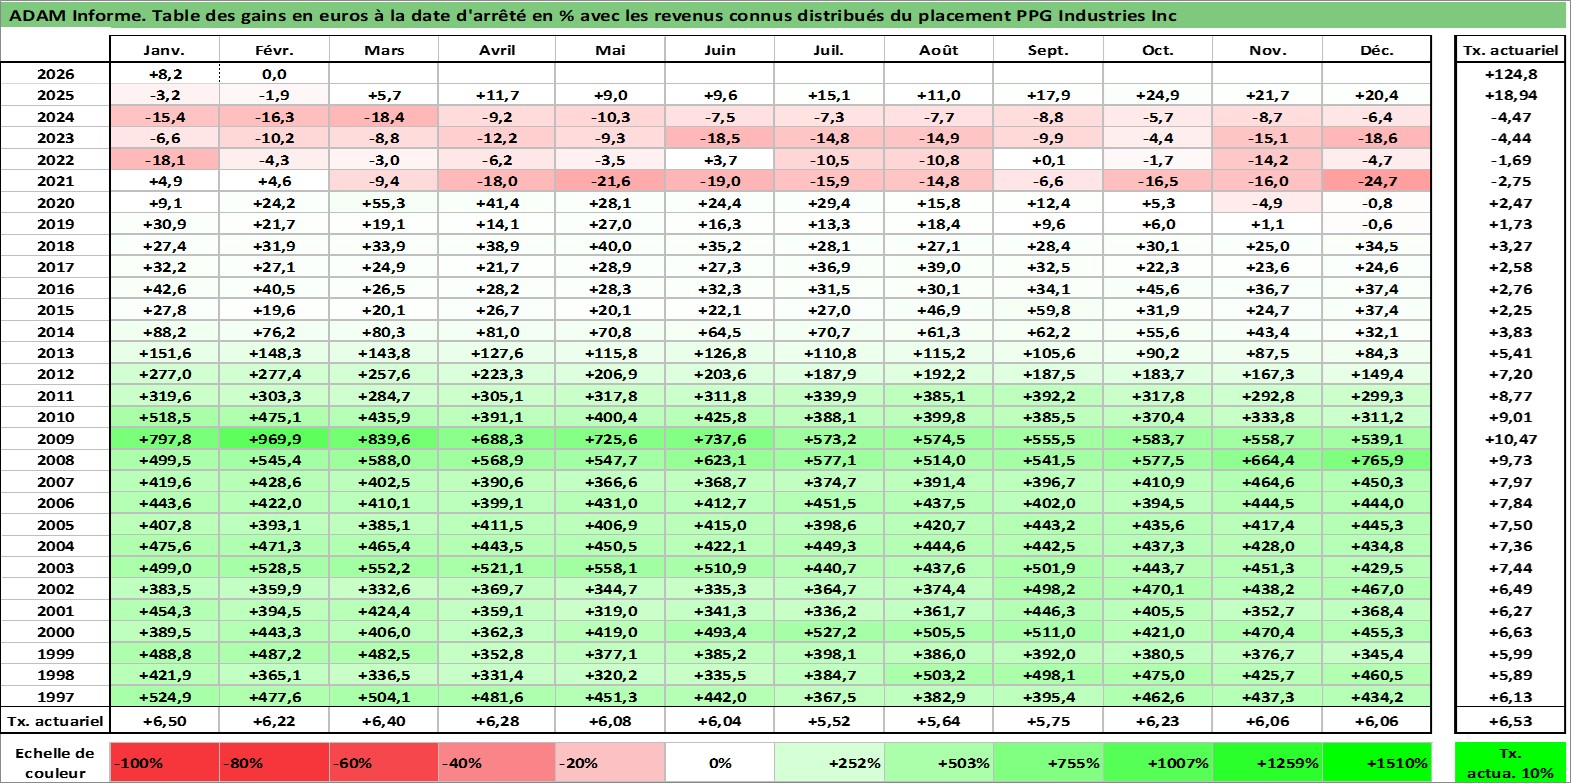Click +124,8 in the 2026 row
1571x783 pixels.
click(x=1510, y=74)
